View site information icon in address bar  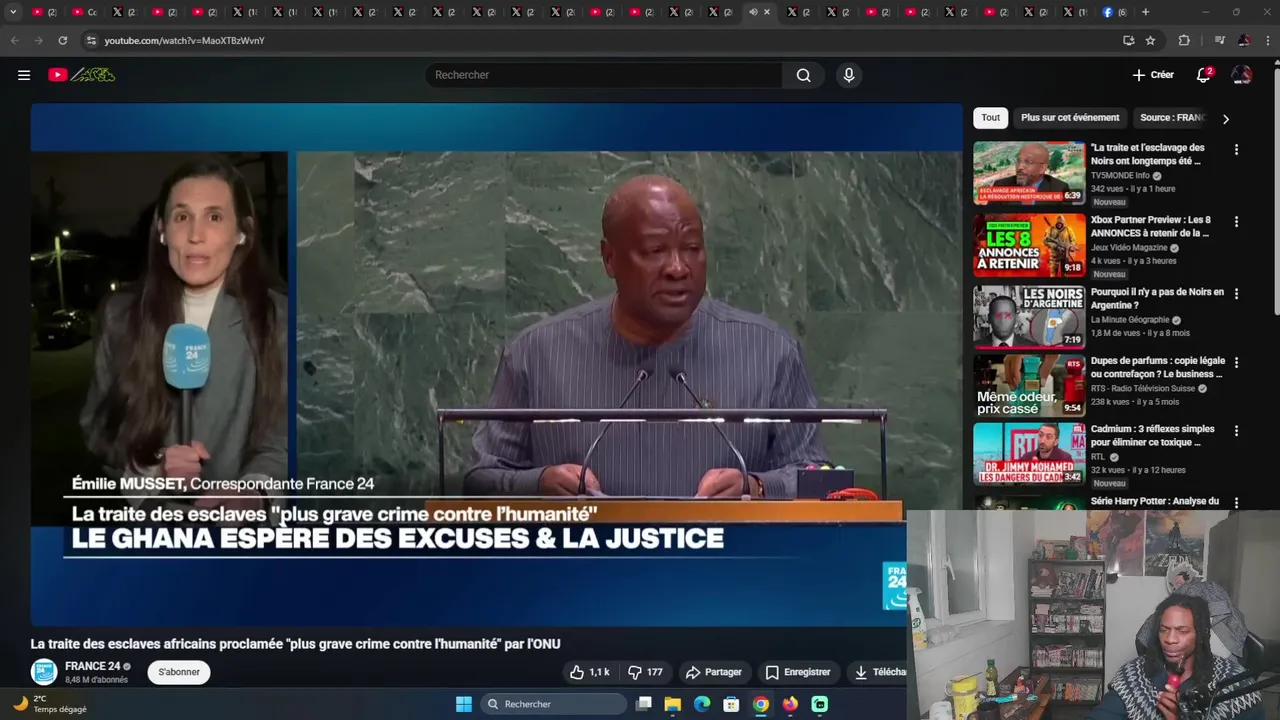click(91, 40)
